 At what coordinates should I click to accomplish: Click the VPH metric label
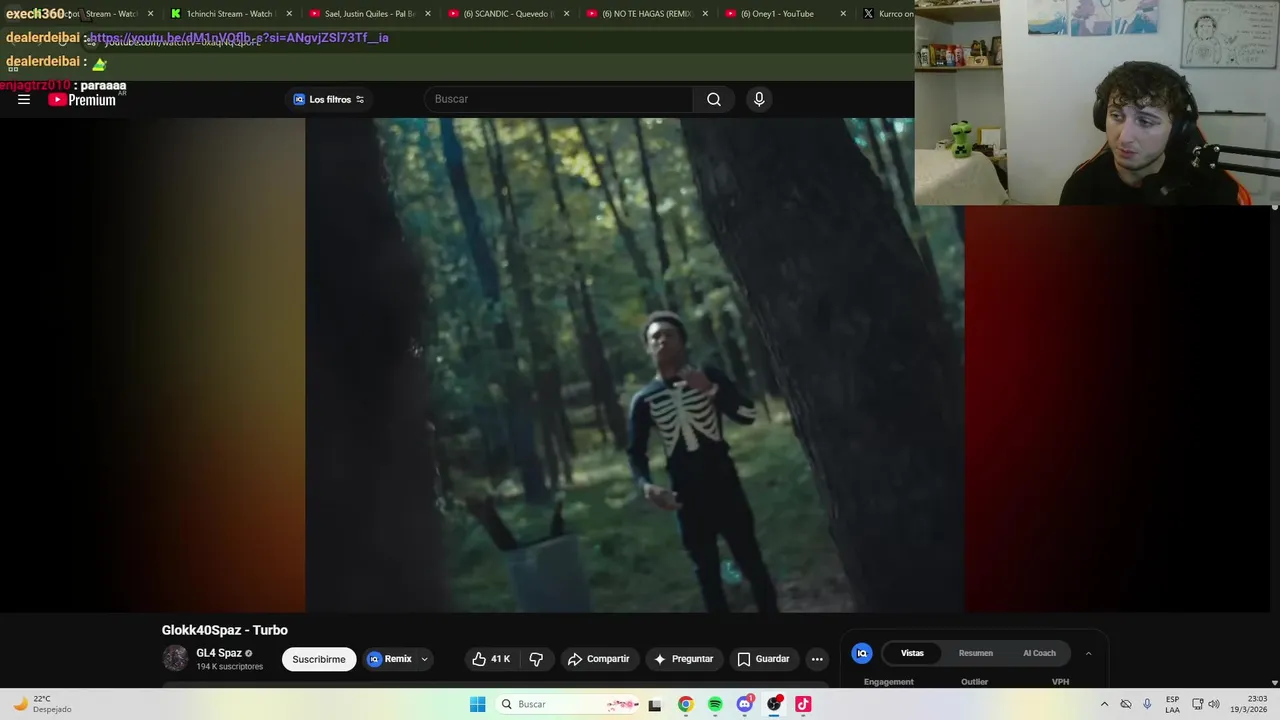(x=1060, y=682)
